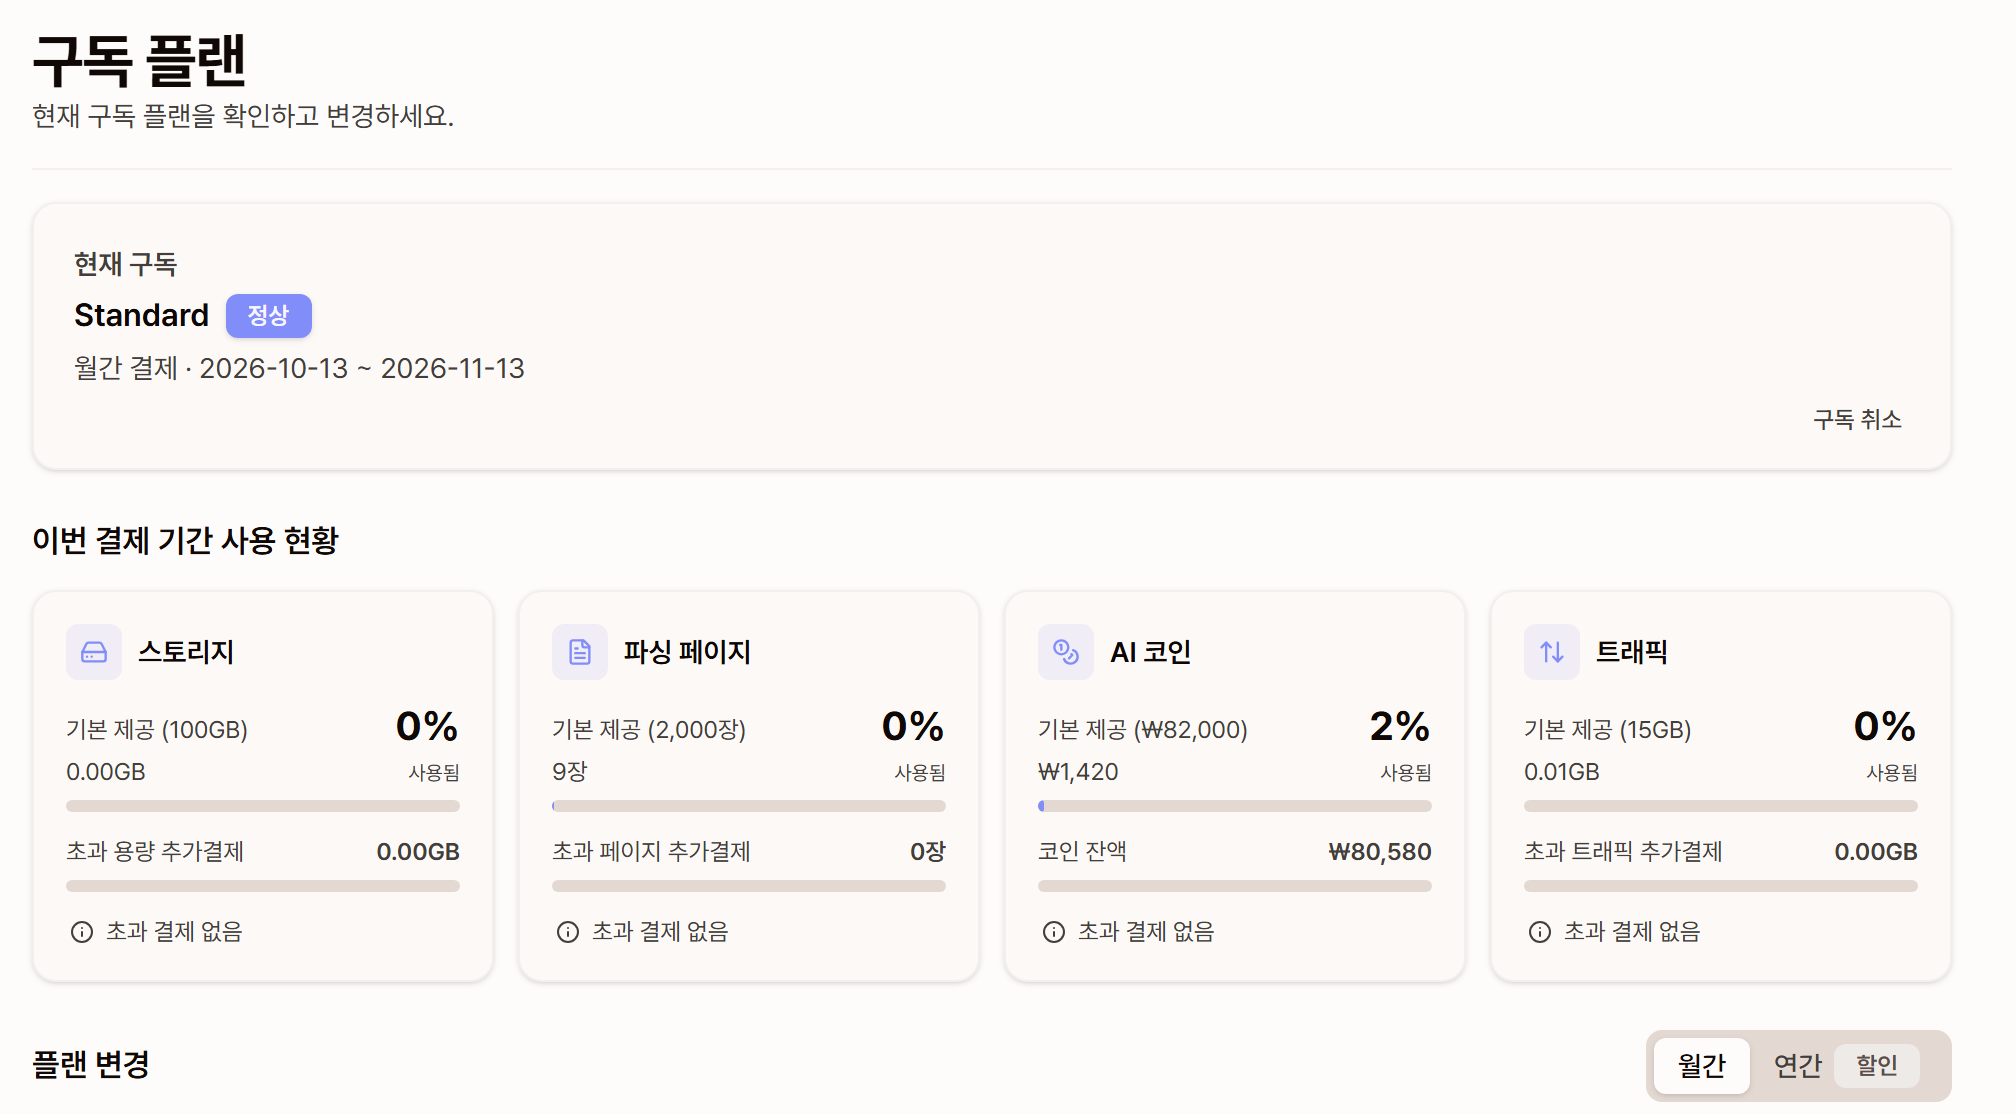Click the 현재 구독 label

tap(125, 264)
